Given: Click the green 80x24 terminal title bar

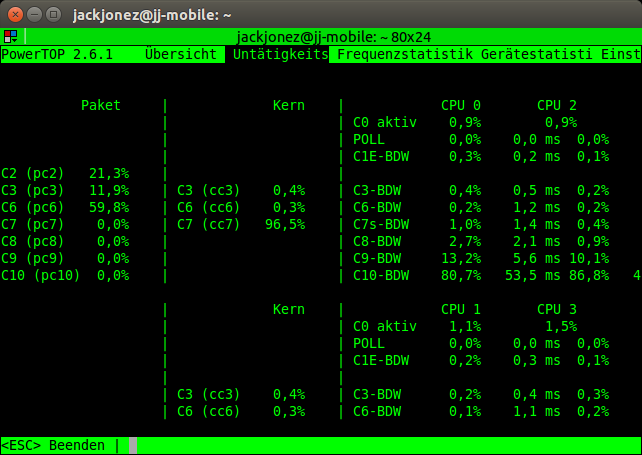Looking at the screenshot, I should point(330,36).
